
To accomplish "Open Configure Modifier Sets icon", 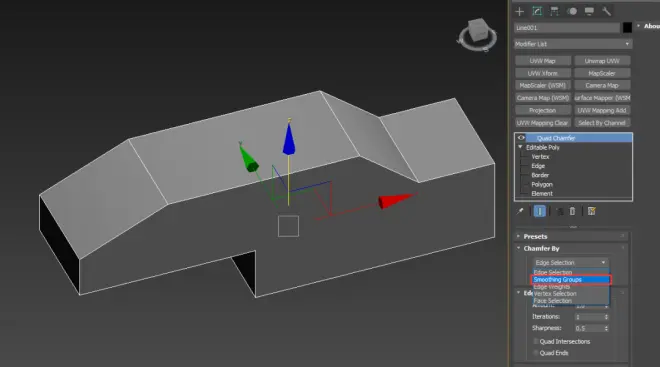I will (591, 211).
